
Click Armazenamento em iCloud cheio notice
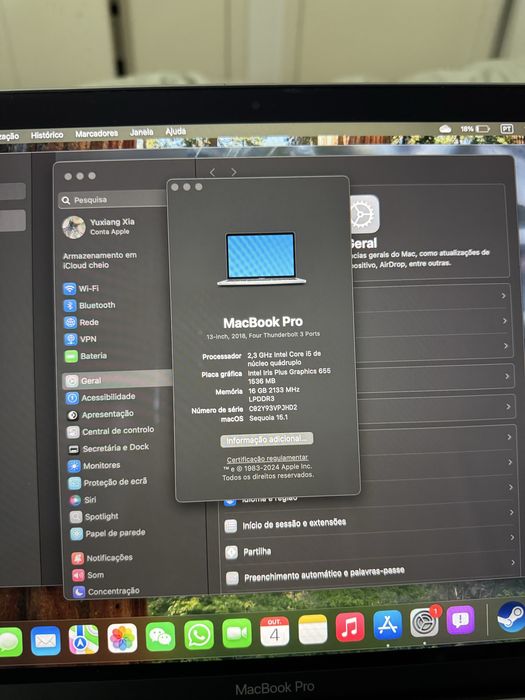pyautogui.click(x=100, y=260)
